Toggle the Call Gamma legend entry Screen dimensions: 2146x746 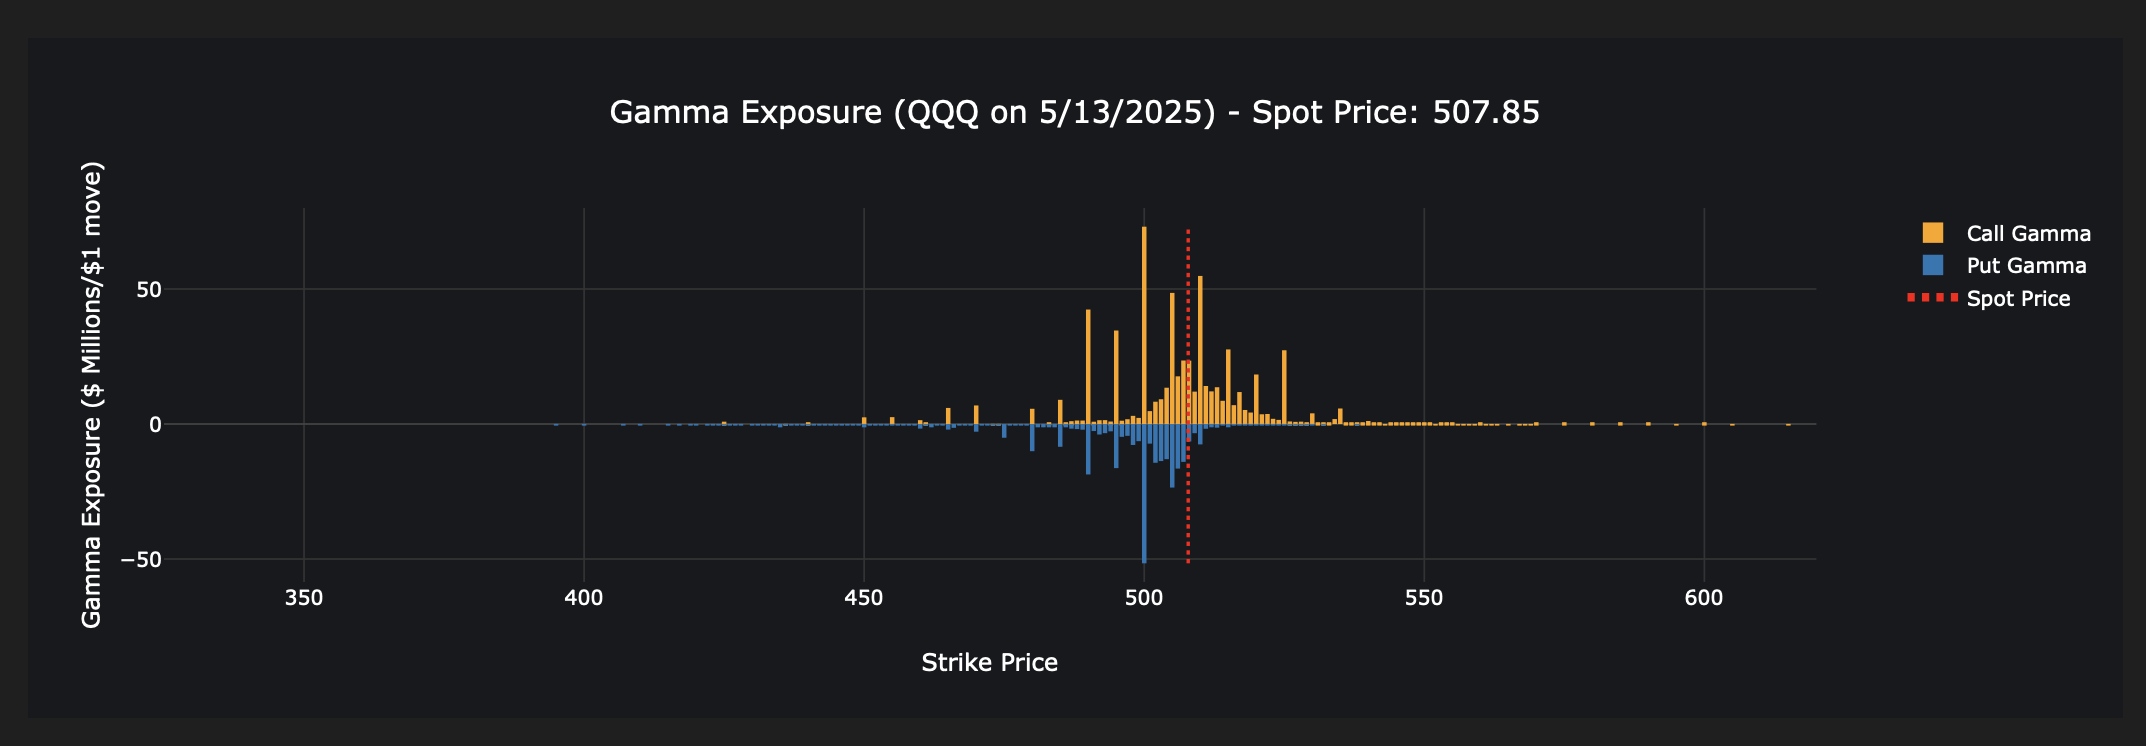[2006, 233]
